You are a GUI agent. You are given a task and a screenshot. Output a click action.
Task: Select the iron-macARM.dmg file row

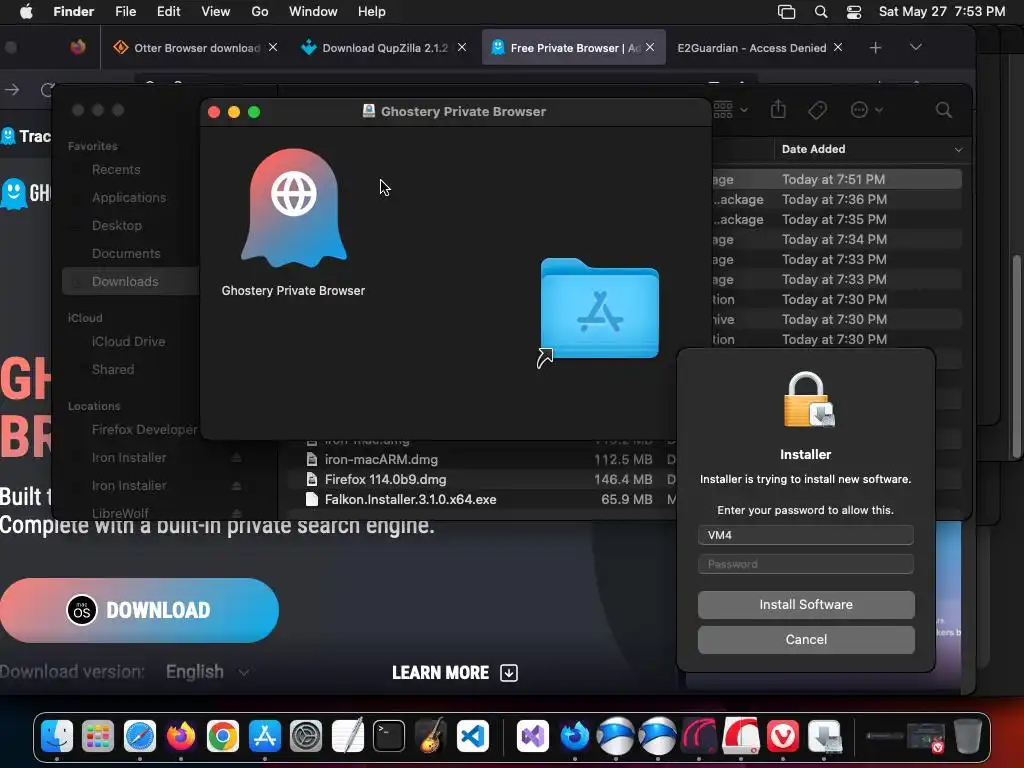482,460
